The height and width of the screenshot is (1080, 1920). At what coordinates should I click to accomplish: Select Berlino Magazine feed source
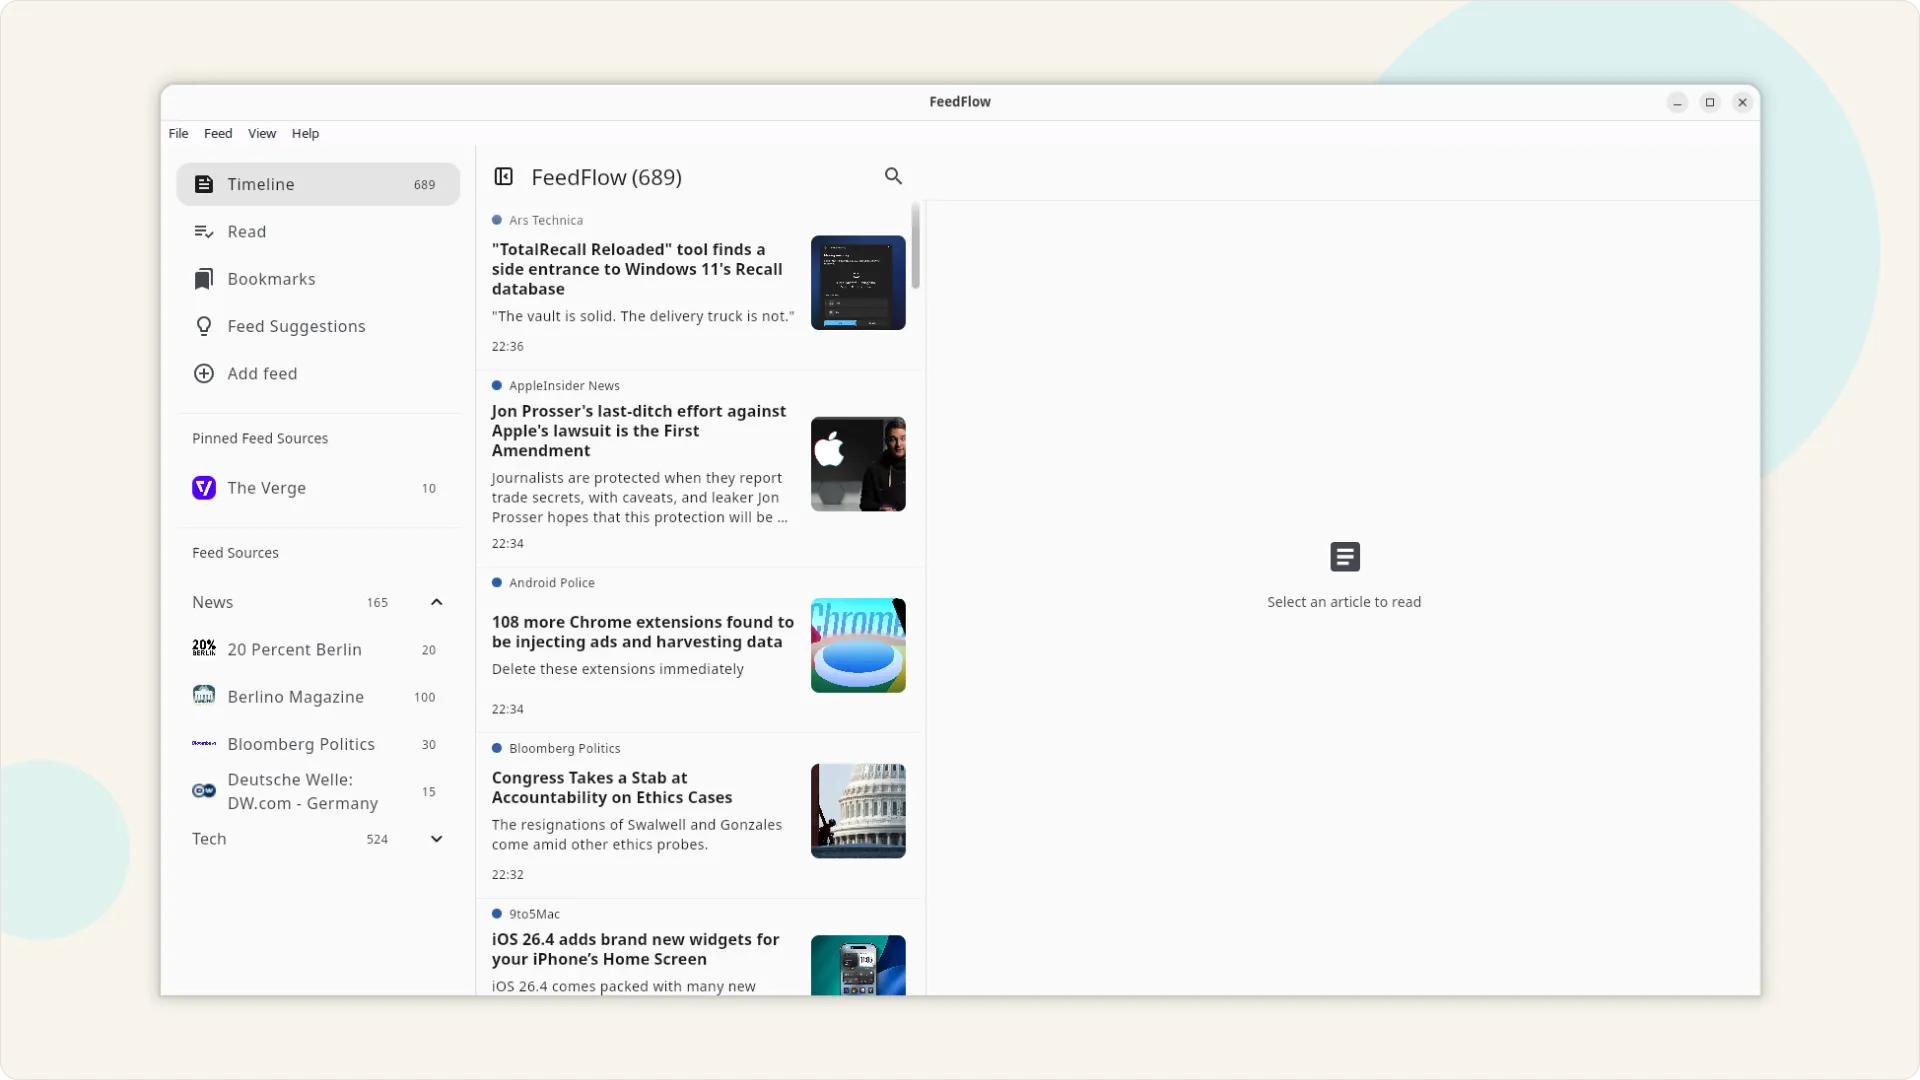point(318,697)
